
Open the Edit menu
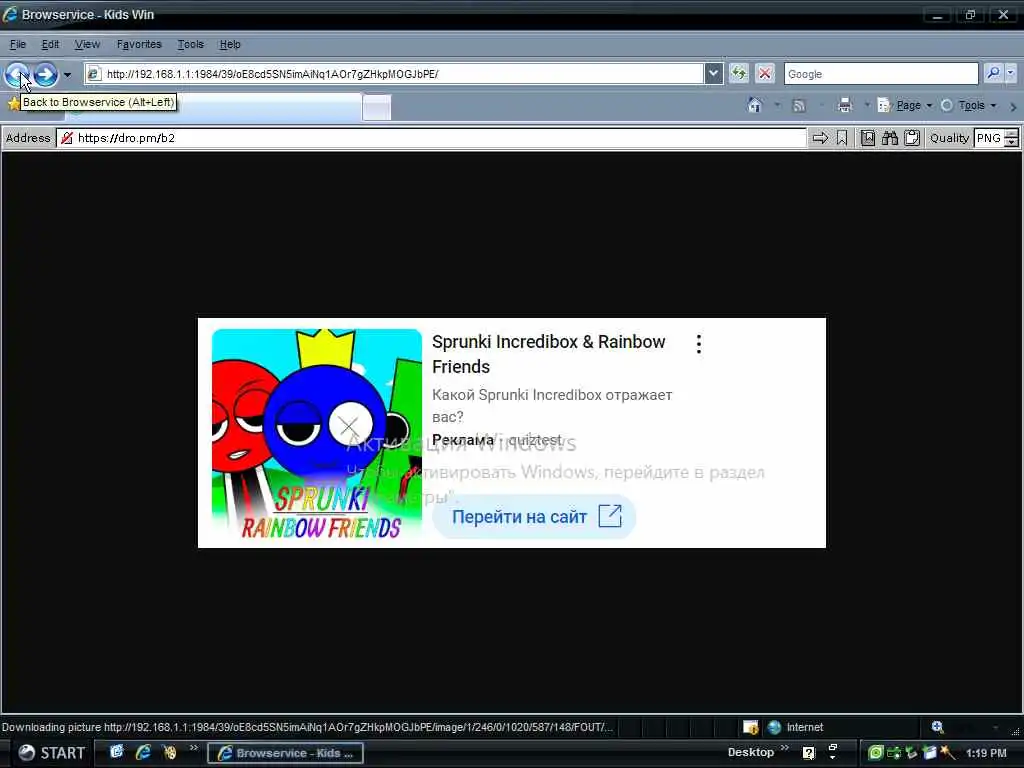50,44
